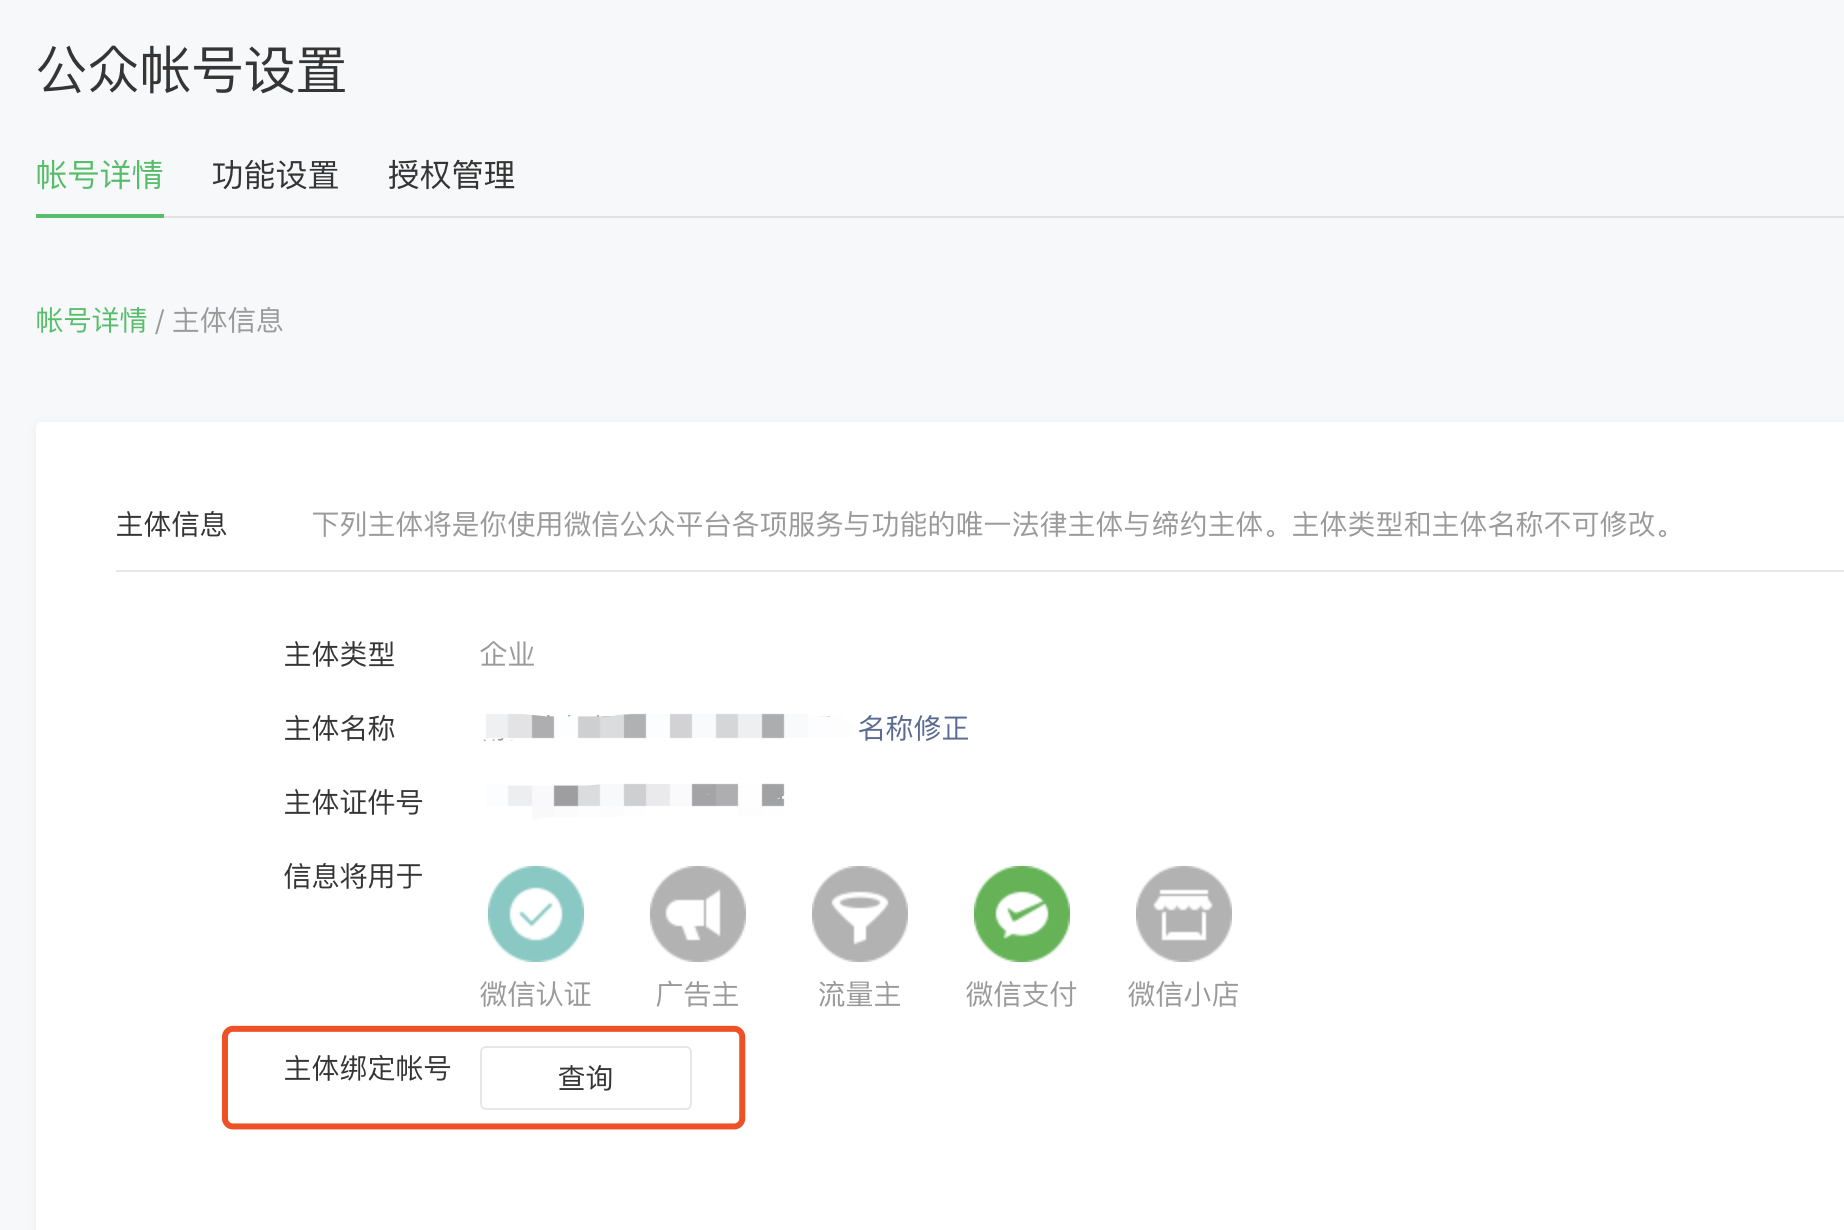Viewport: 1844px width, 1230px height.
Task: Open the 功能设置 tab
Action: pos(276,175)
